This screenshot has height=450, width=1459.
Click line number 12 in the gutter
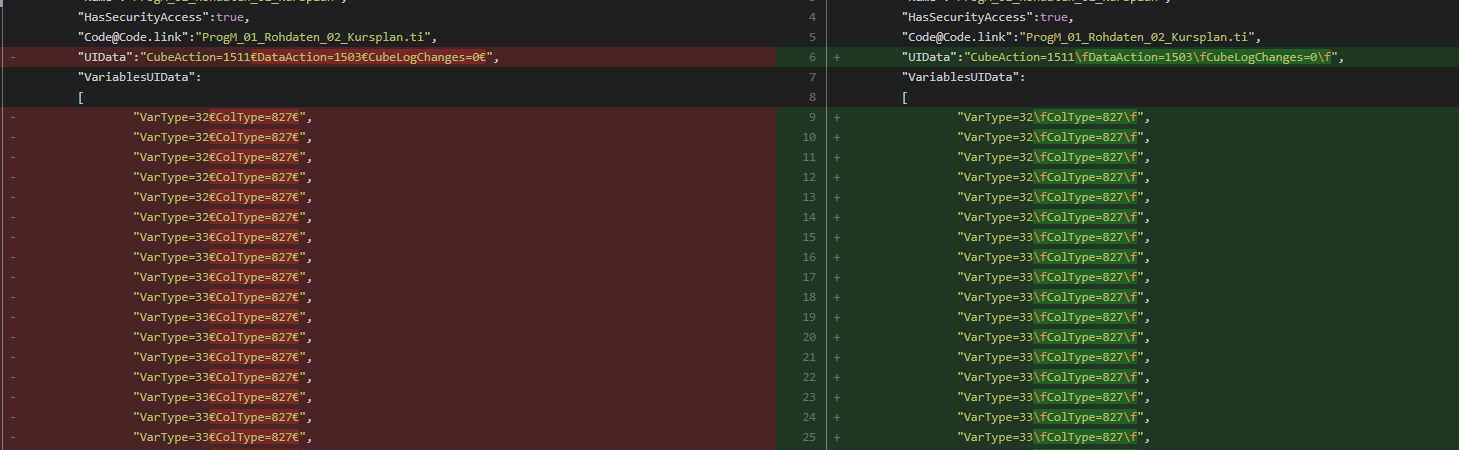click(809, 177)
